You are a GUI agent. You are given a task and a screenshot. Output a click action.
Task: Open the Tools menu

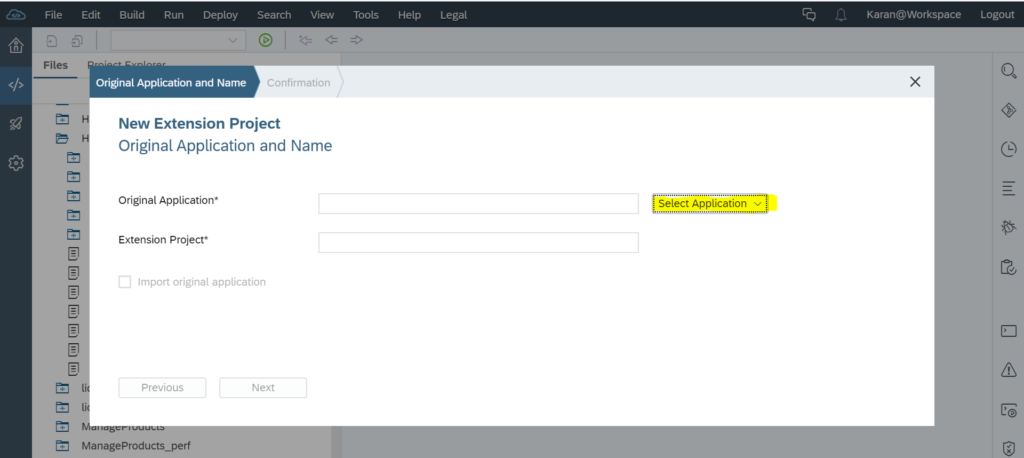[366, 14]
